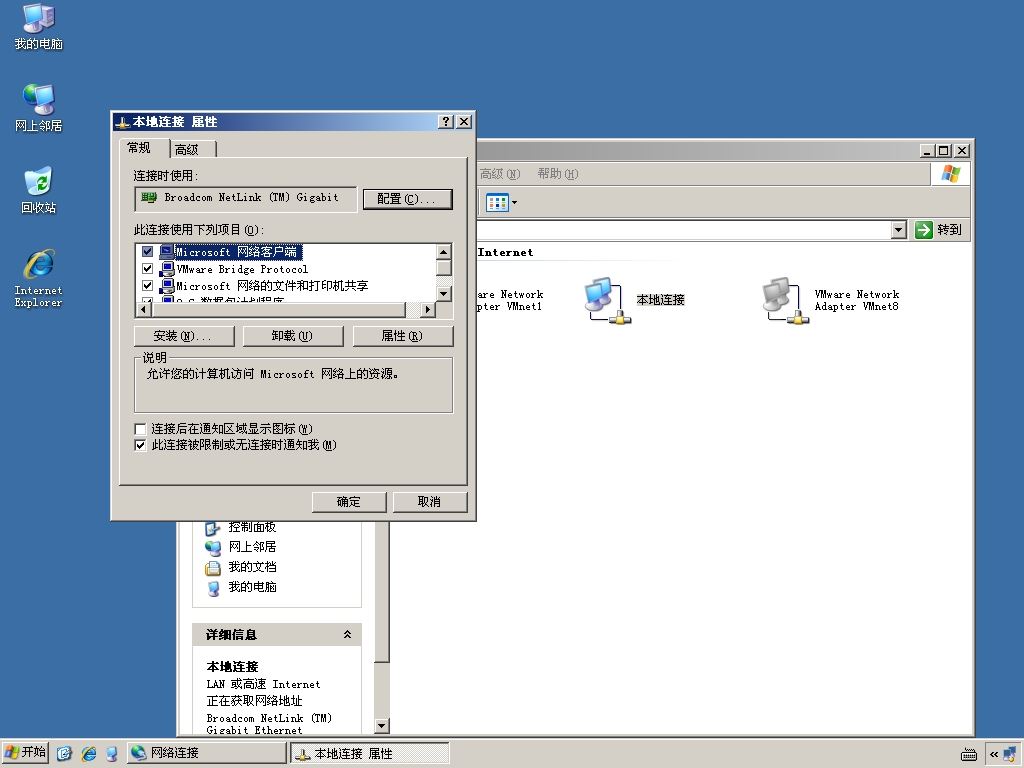1024x768 pixels.
Task: Click the 控制面板 link text
Action: coord(252,527)
